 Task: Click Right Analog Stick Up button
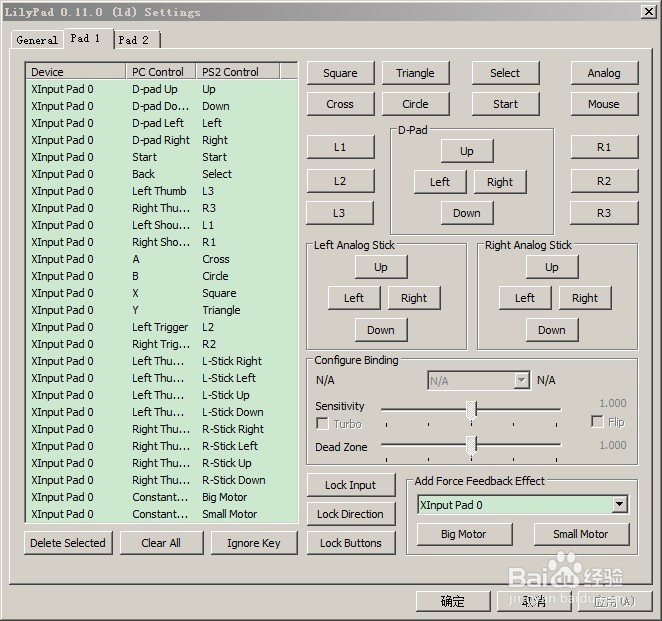(x=552, y=267)
